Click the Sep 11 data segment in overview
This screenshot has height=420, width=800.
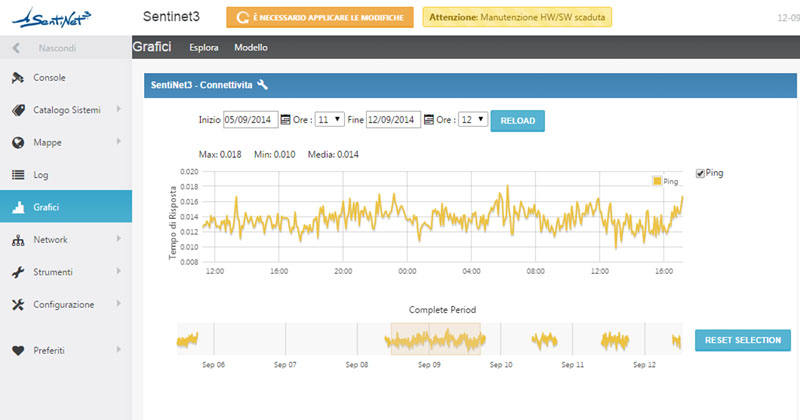[x=614, y=341]
